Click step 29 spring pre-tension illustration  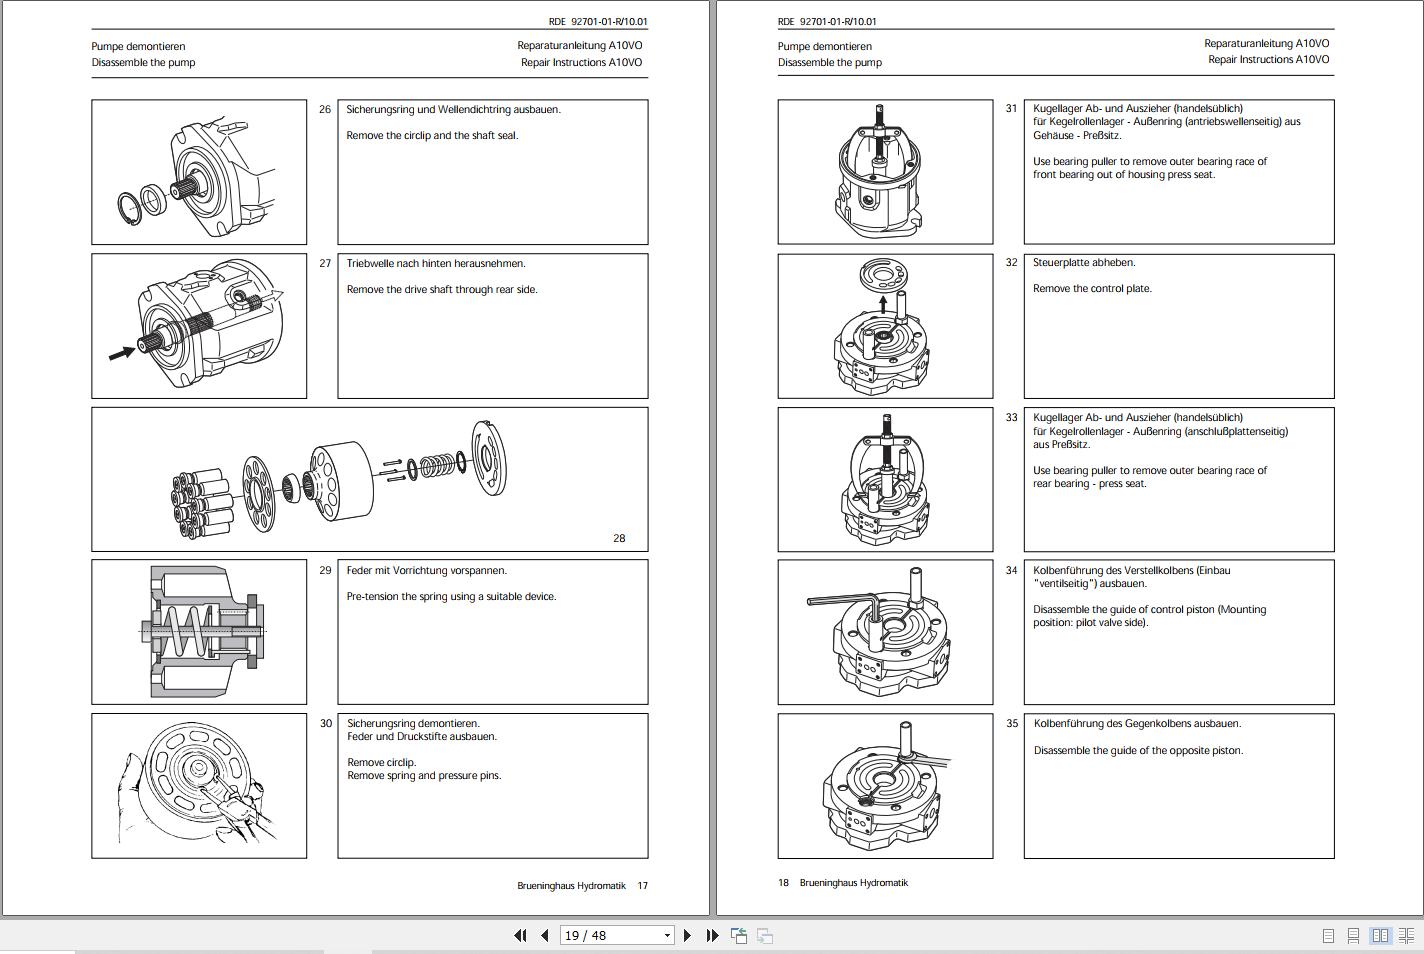point(199,632)
